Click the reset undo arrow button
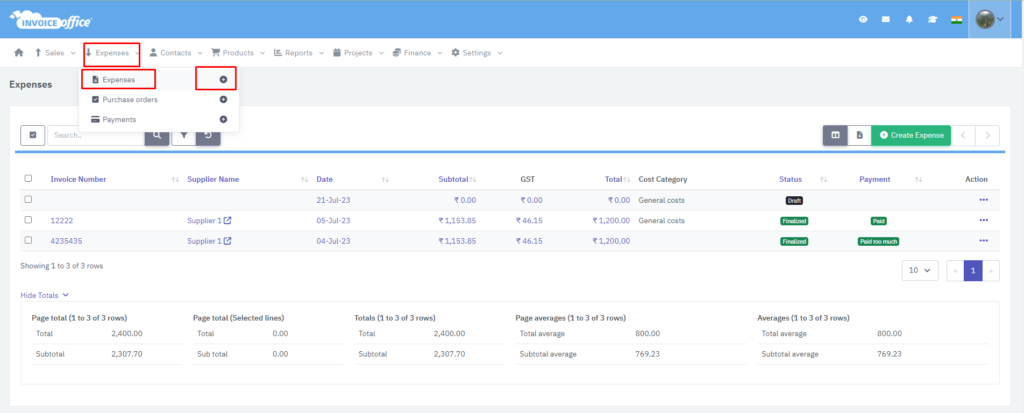The width and height of the screenshot is (1024, 413). [208, 135]
